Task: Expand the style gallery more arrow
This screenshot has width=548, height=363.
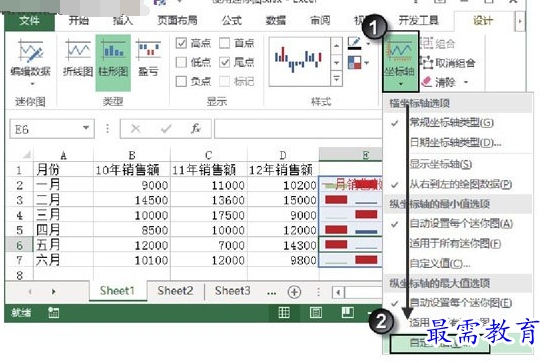Action: [336, 79]
